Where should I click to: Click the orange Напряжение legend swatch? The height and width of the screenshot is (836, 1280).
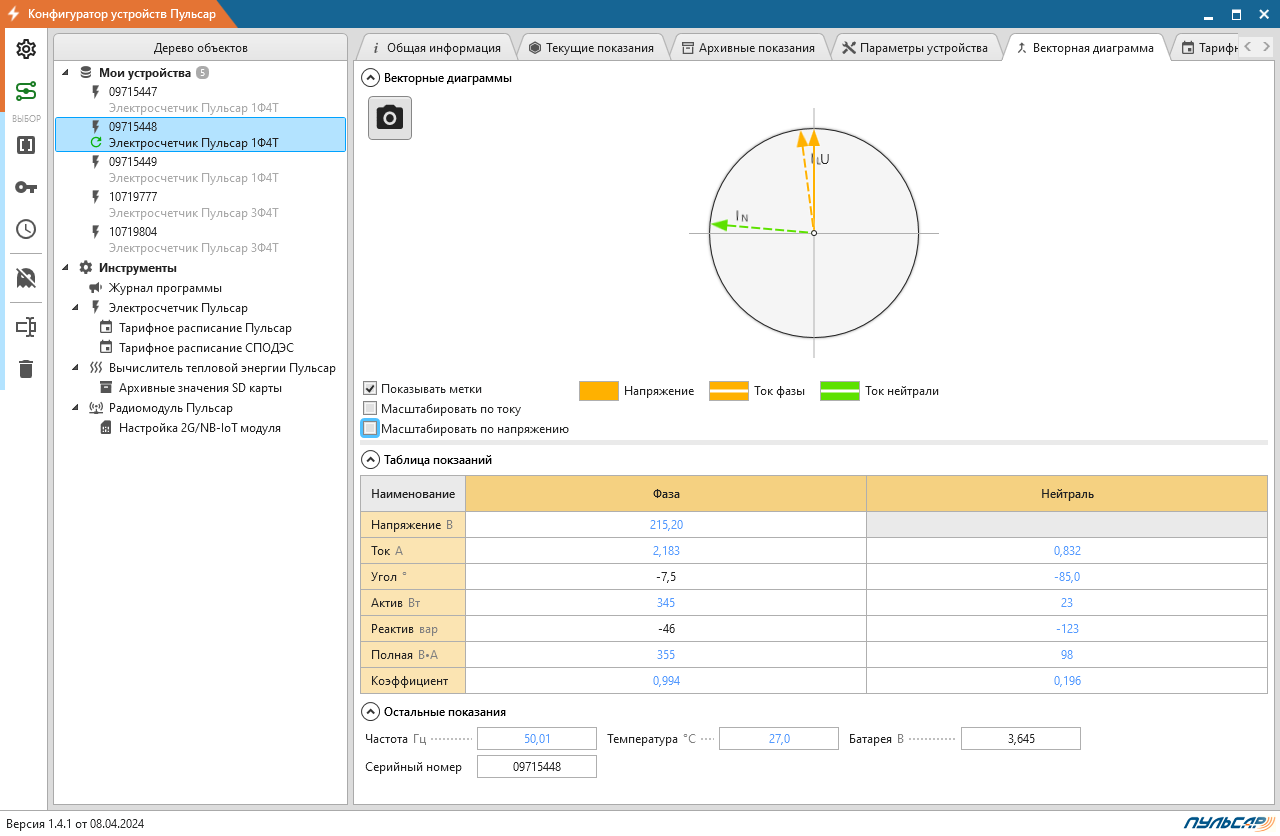tap(599, 391)
